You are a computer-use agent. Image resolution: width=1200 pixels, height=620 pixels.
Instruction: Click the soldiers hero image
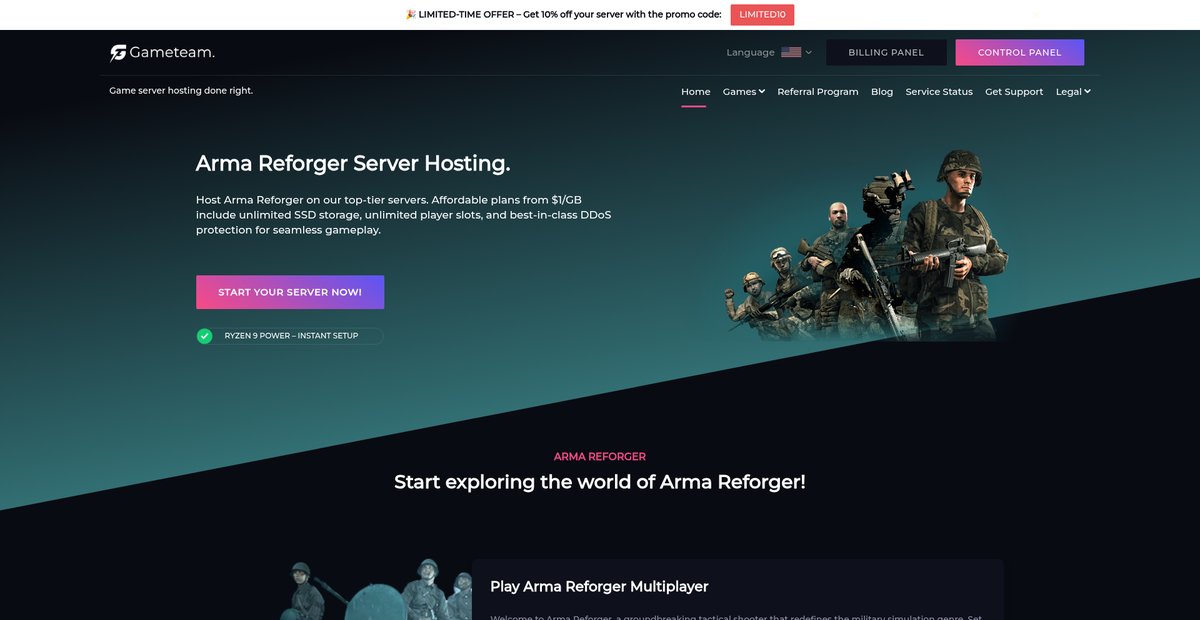(x=865, y=245)
